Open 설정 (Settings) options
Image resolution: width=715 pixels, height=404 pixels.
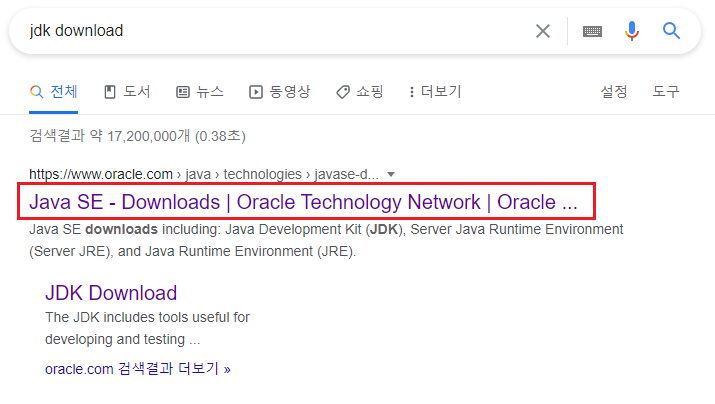click(614, 92)
